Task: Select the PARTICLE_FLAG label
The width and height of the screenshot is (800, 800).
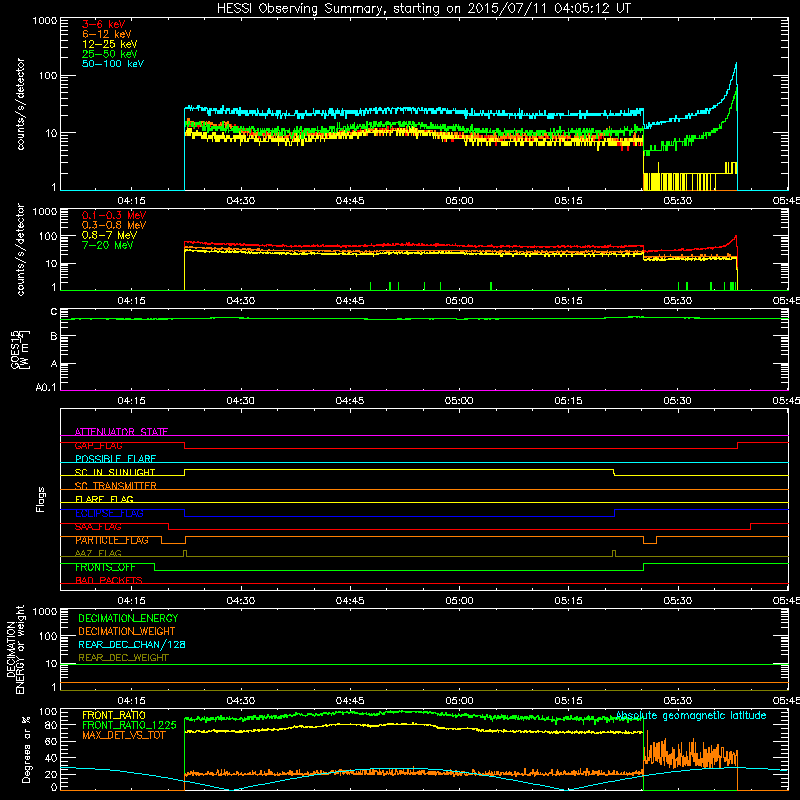Action: click(112, 540)
